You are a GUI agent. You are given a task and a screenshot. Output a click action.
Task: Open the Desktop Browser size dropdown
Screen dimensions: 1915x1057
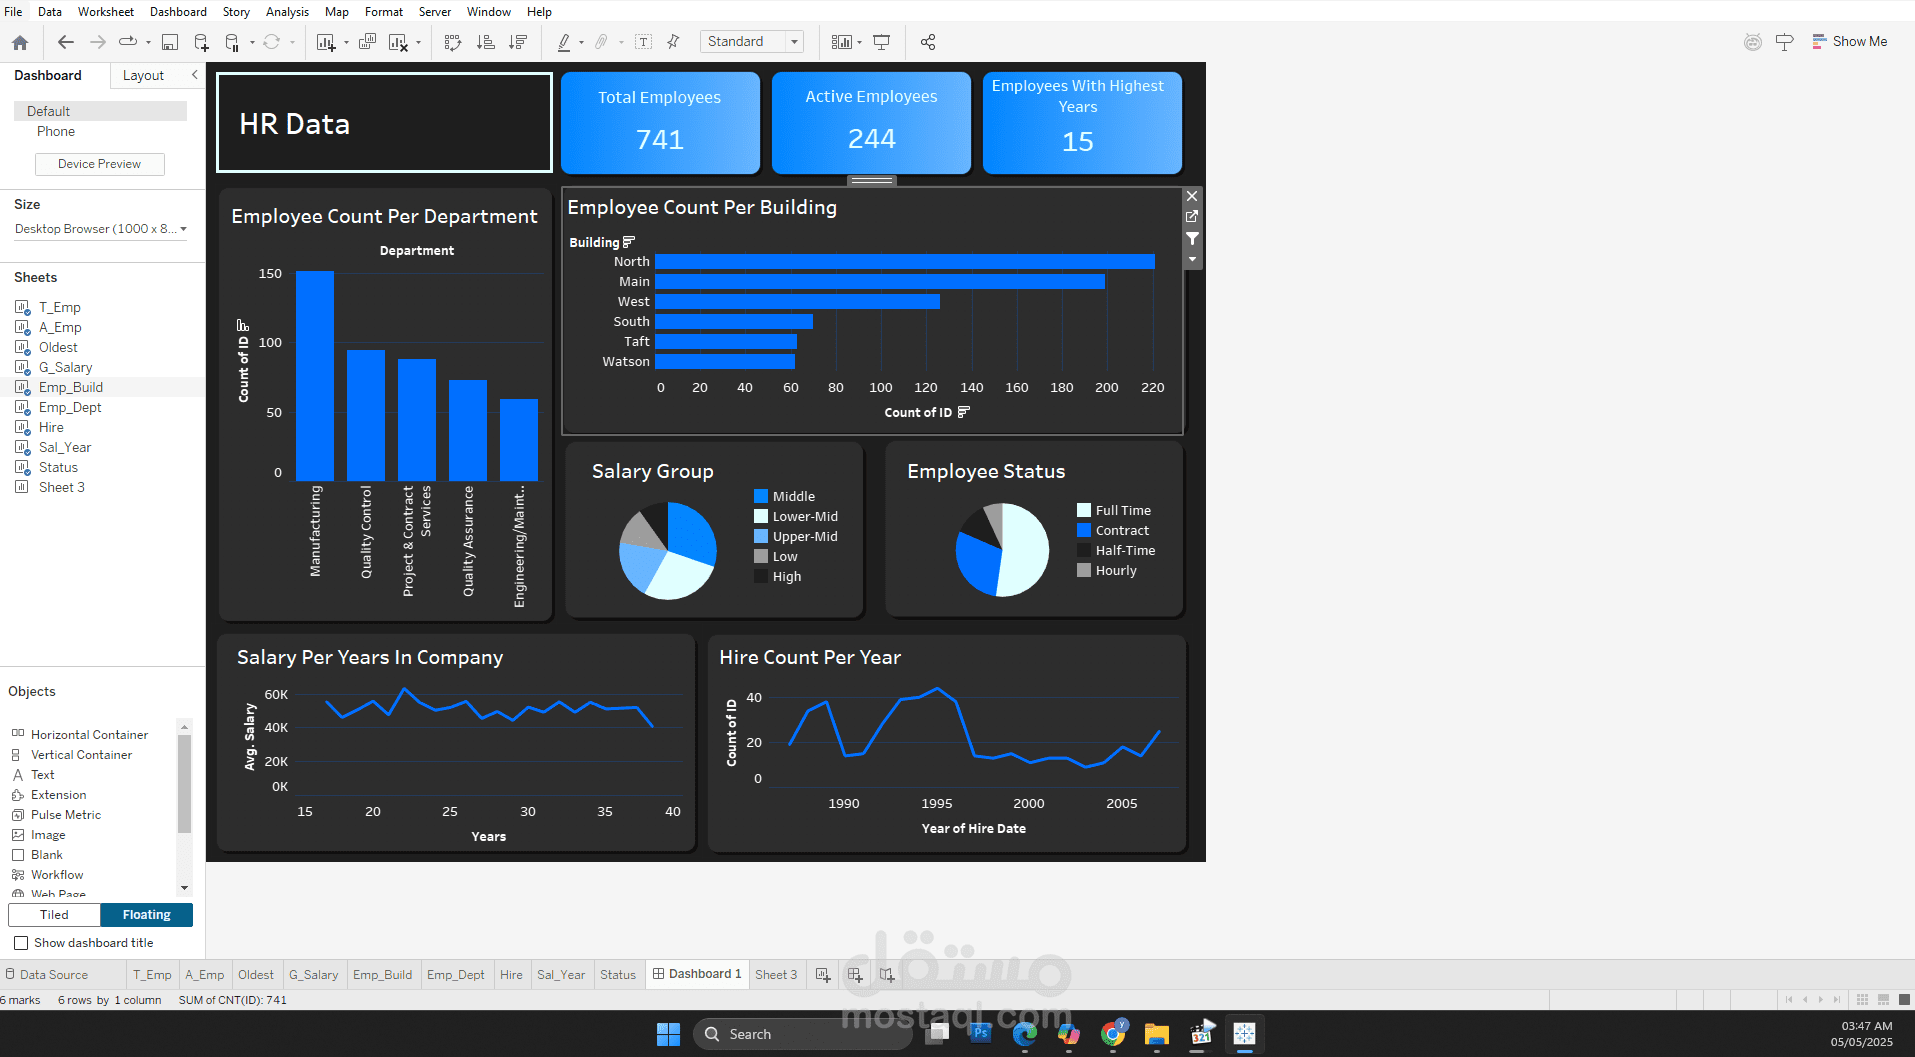[101, 229]
